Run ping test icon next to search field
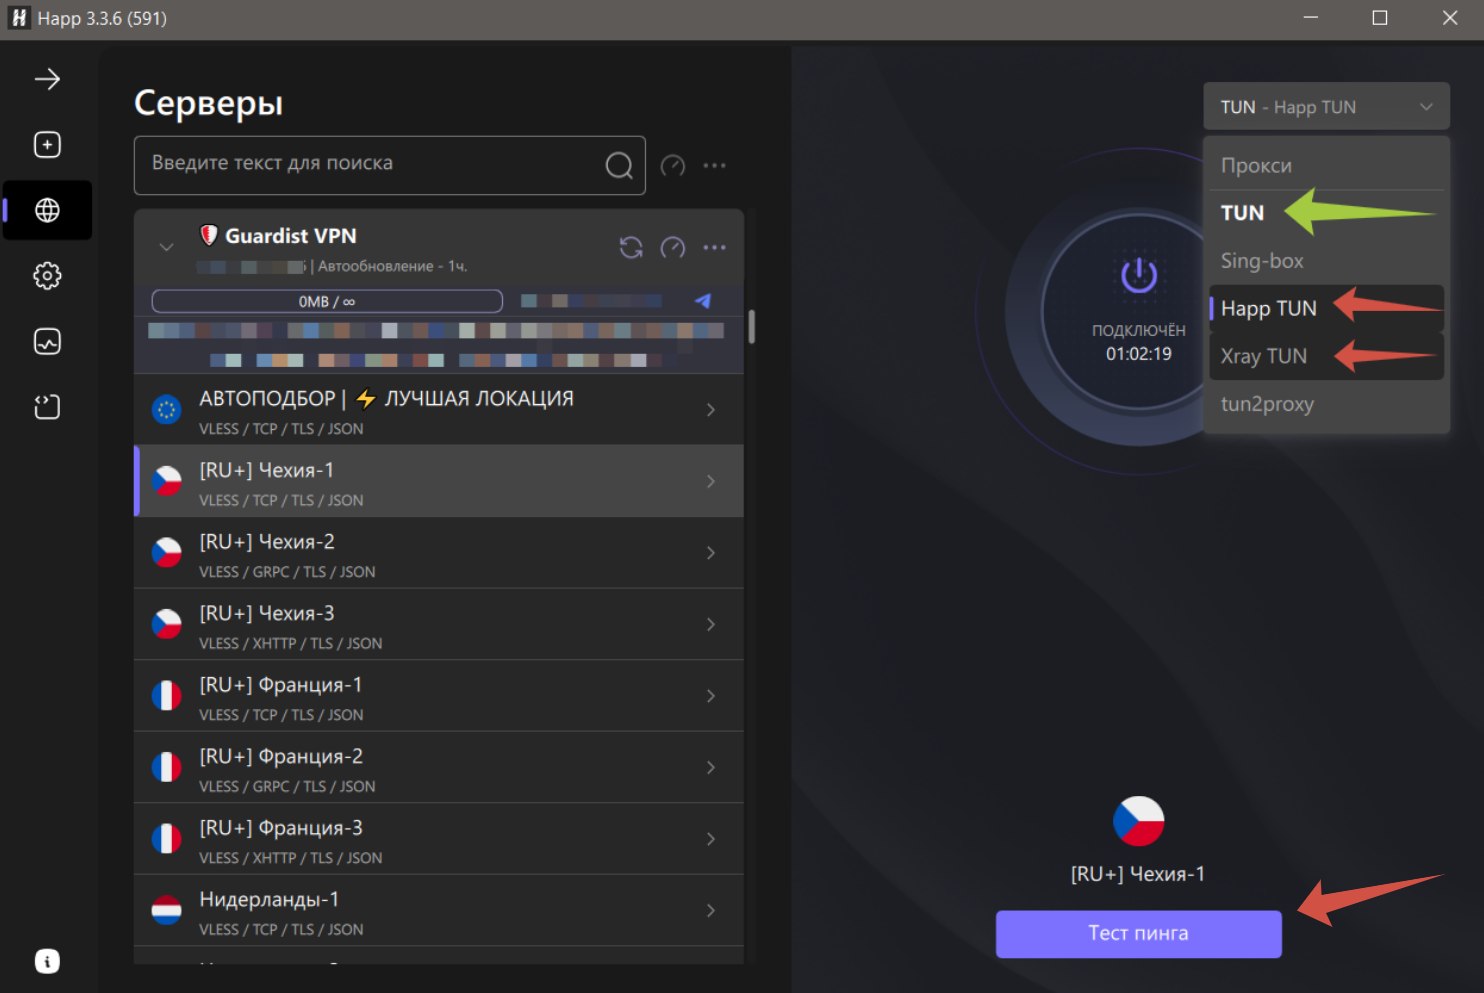 673,166
